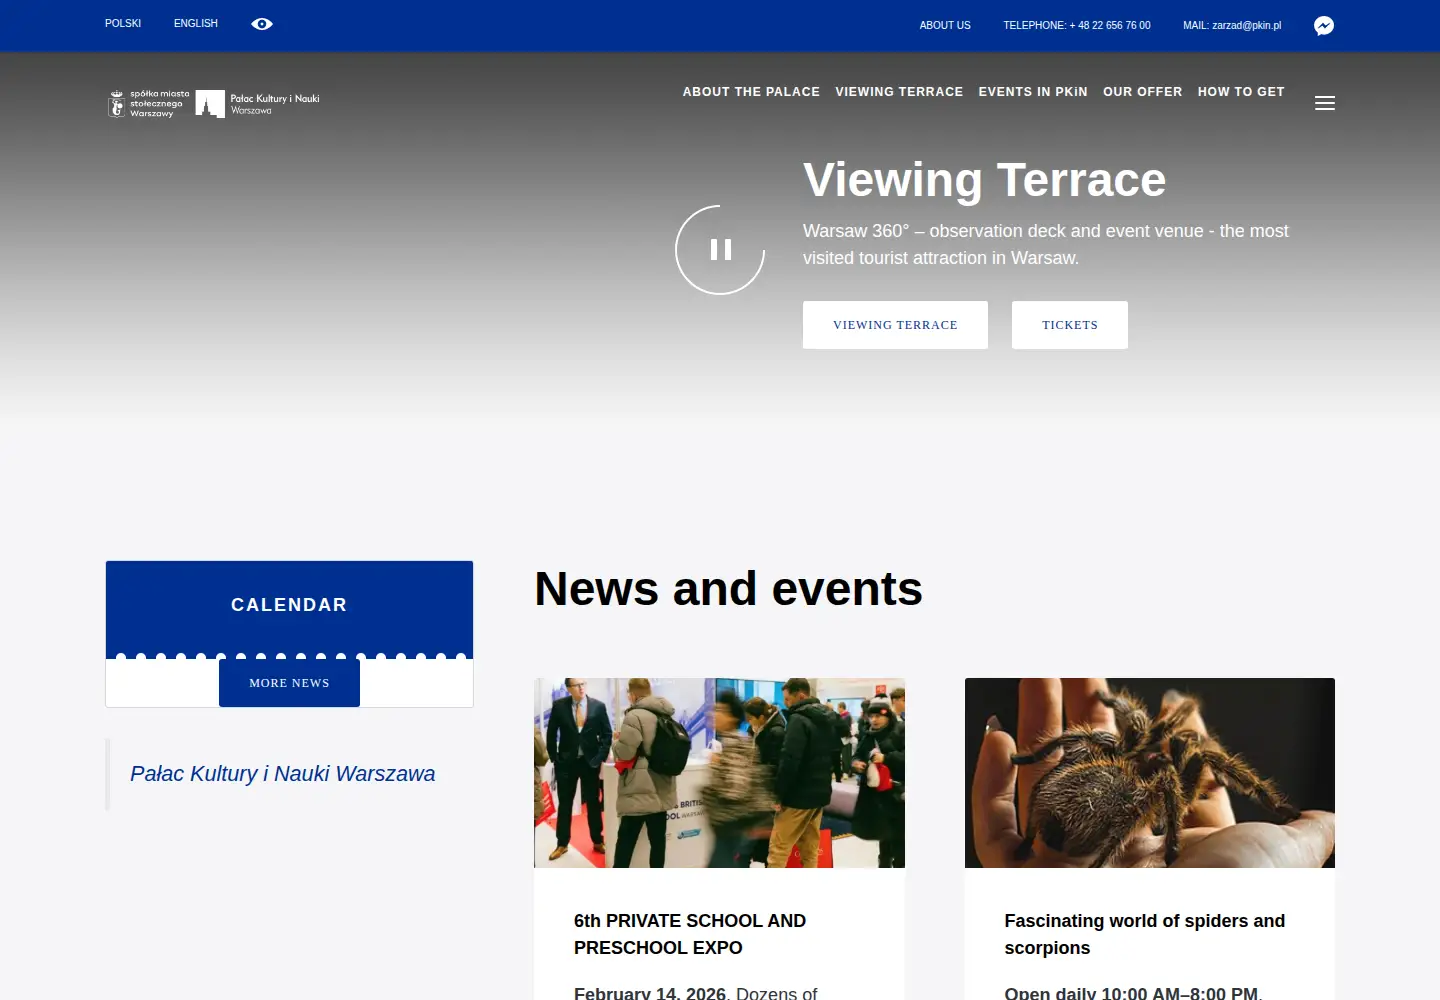This screenshot has height=1000, width=1440.
Task: Open the Our Offer menu
Action: (x=1143, y=92)
